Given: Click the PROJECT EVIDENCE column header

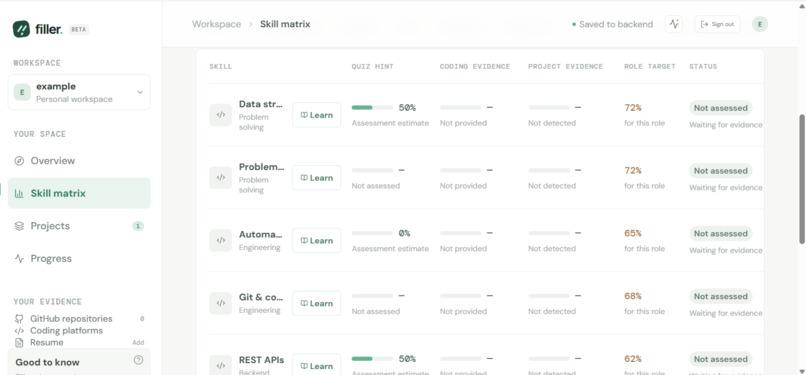Looking at the screenshot, I should (x=565, y=67).
